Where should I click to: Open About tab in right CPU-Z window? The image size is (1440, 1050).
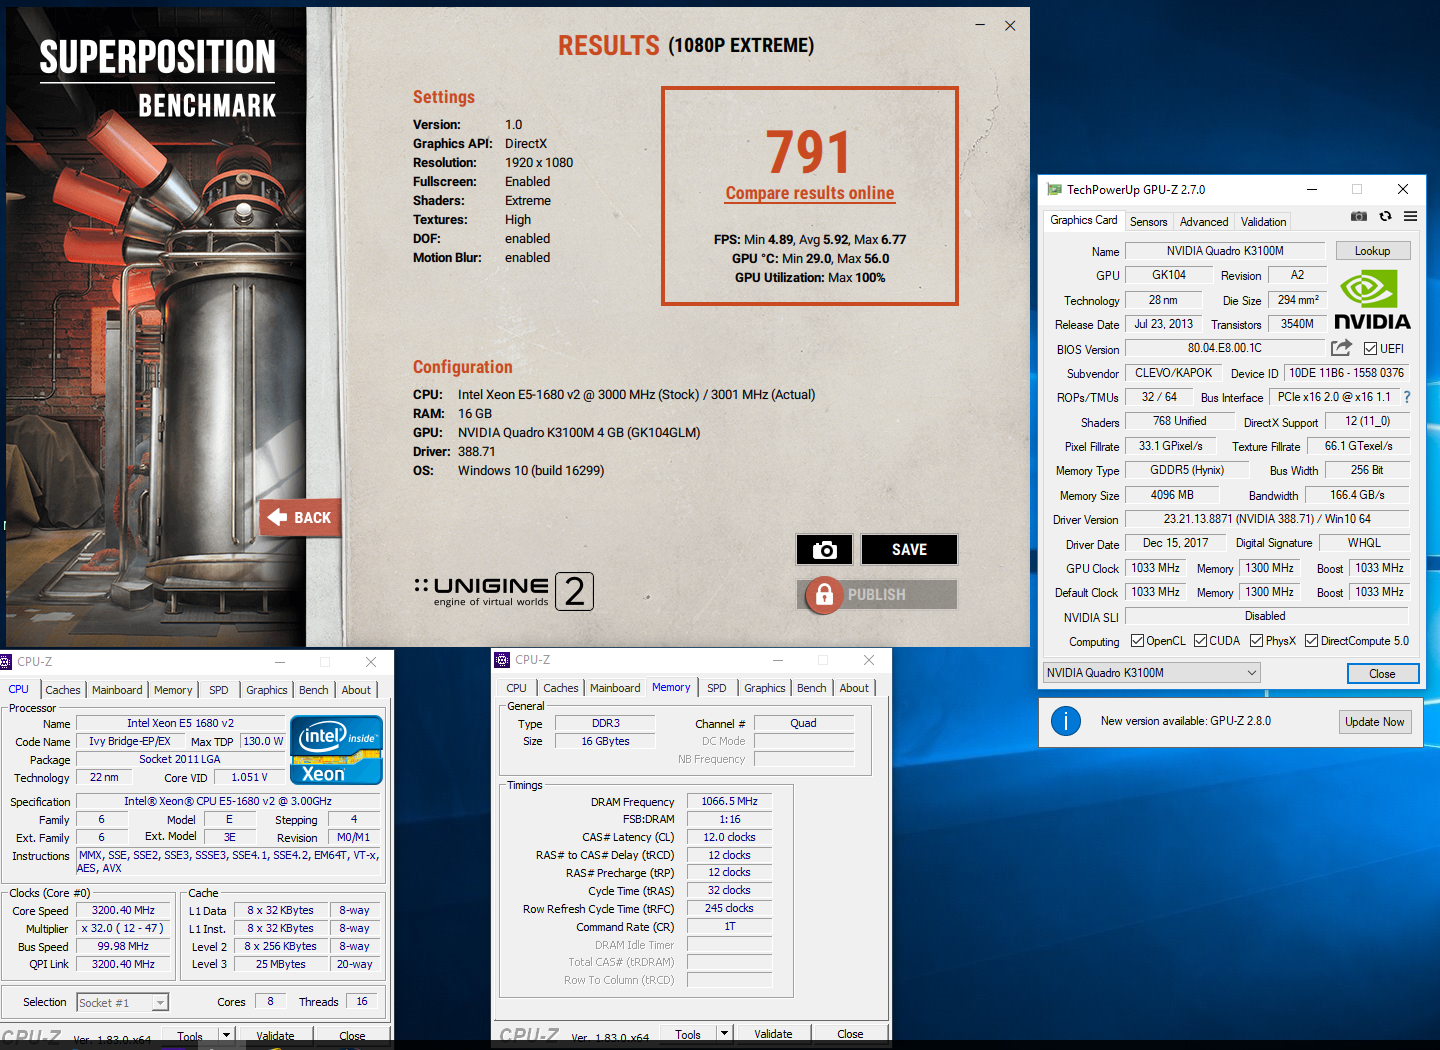pyautogui.click(x=854, y=688)
